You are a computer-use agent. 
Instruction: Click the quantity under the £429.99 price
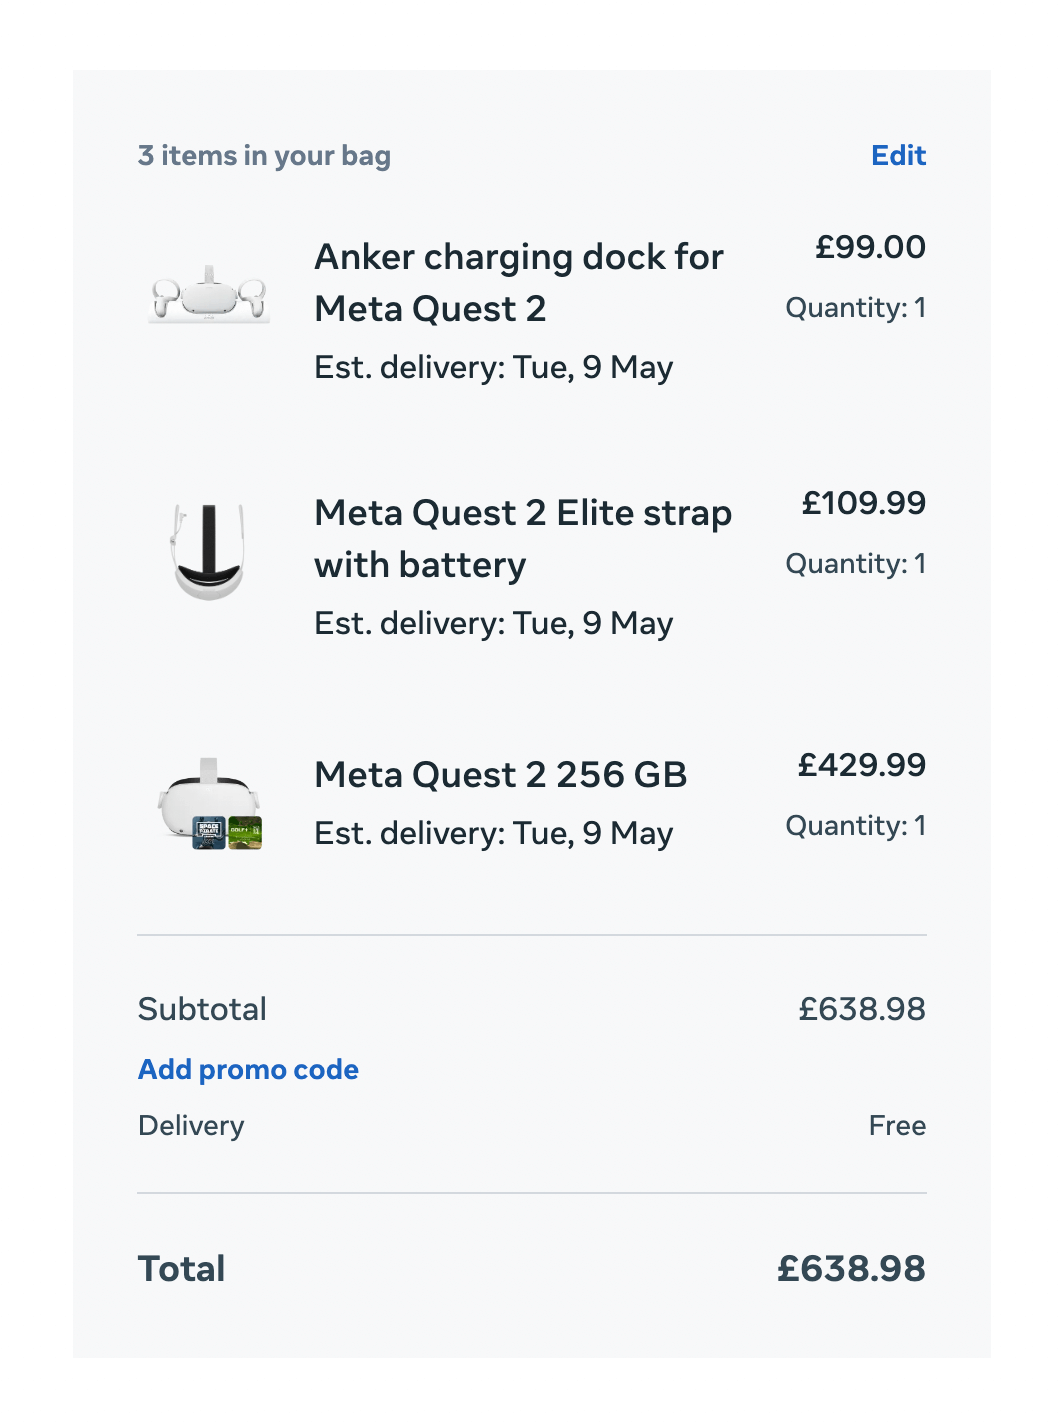click(x=855, y=826)
